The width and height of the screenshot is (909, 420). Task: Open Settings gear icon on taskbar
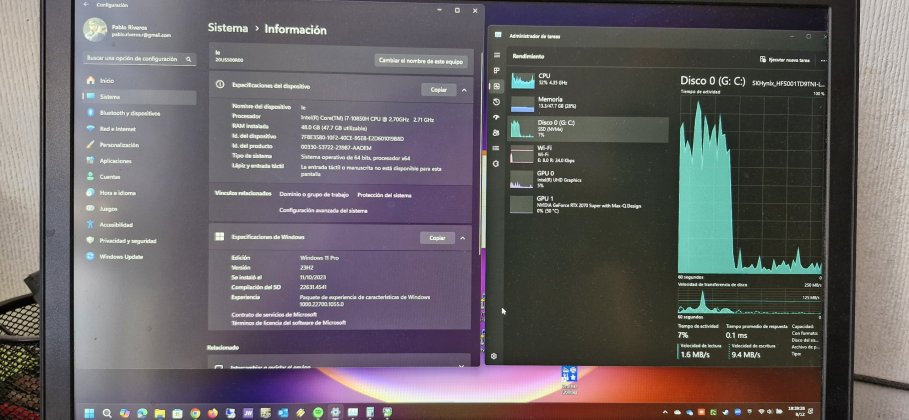pyautogui.click(x=335, y=412)
